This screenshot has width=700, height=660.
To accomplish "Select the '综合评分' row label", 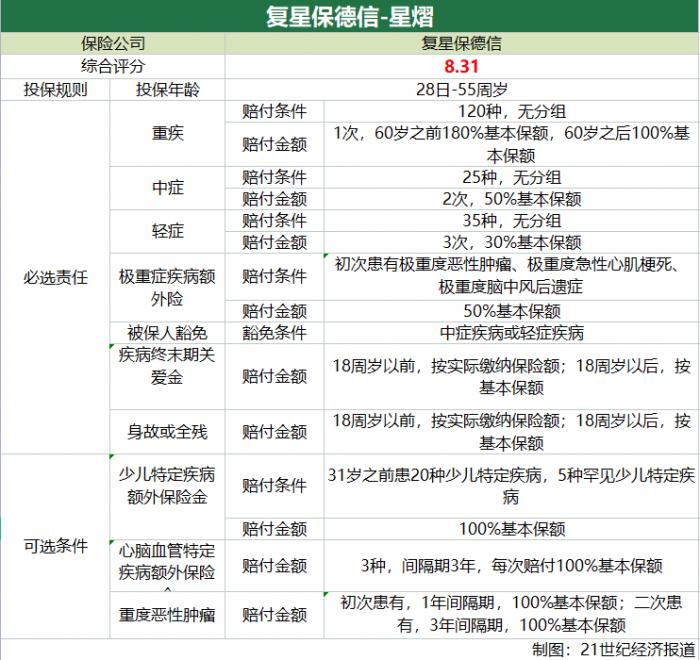I will click(113, 67).
